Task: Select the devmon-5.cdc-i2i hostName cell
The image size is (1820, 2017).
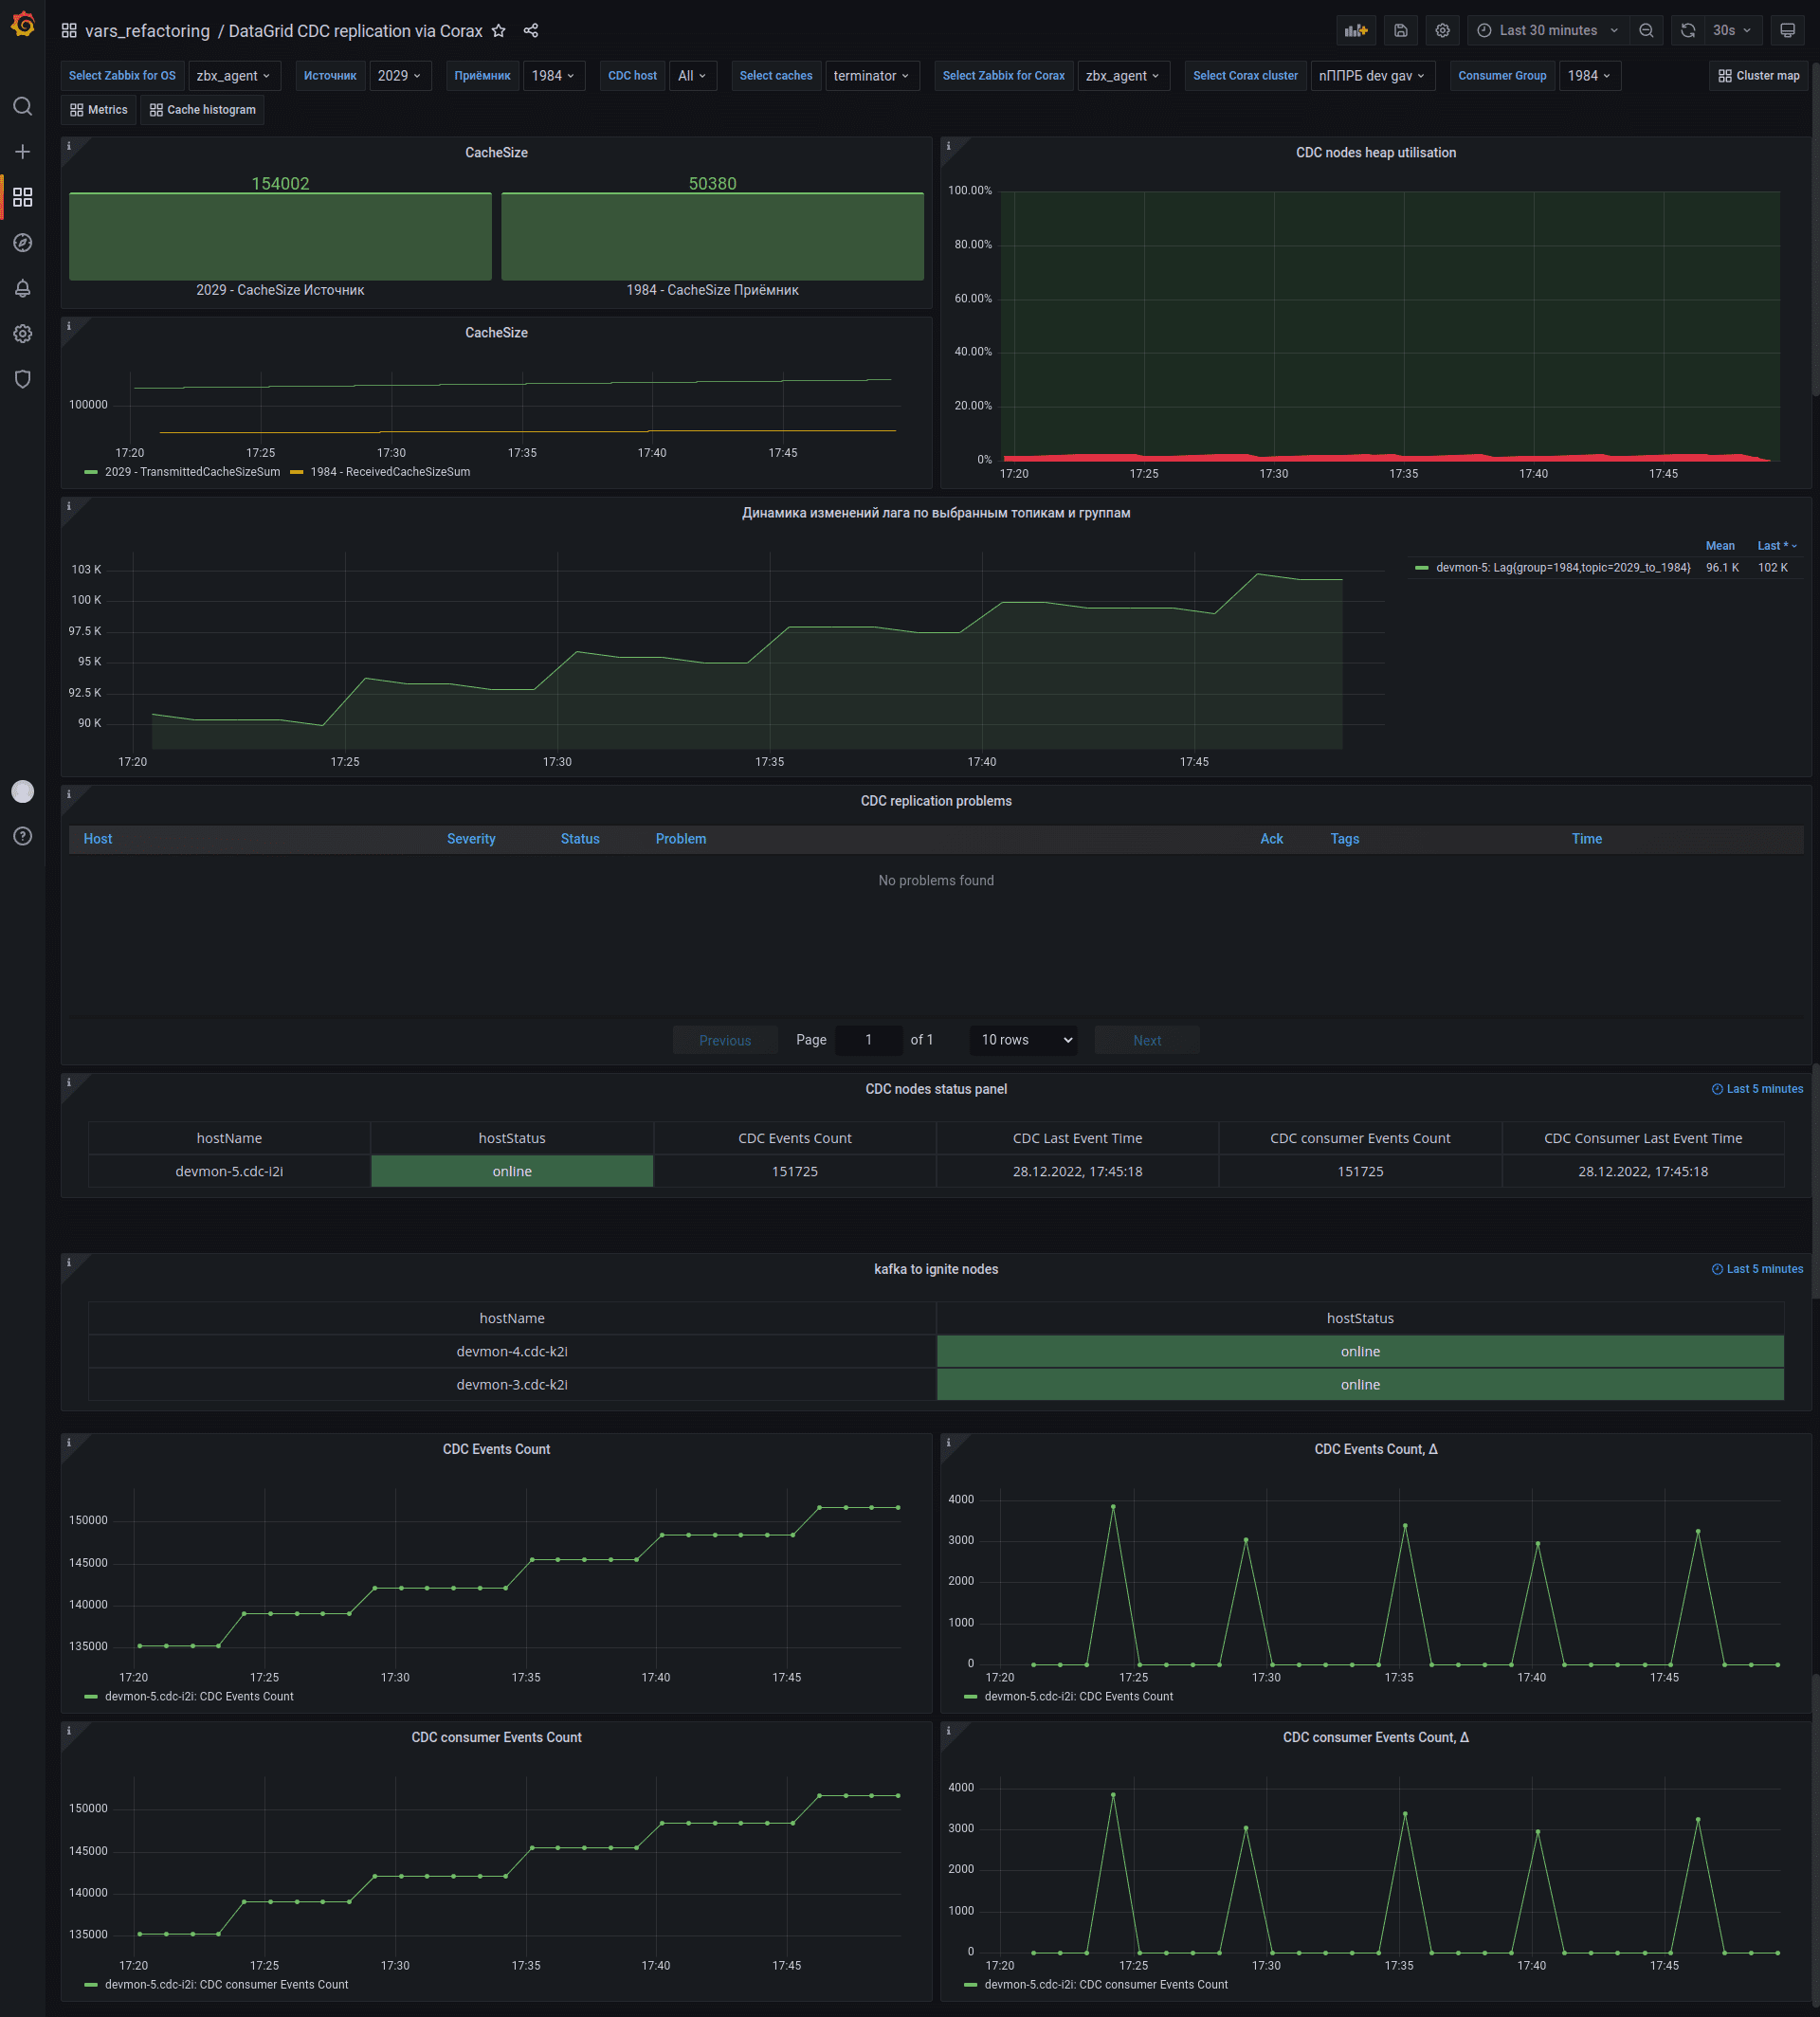Action: click(x=229, y=1171)
